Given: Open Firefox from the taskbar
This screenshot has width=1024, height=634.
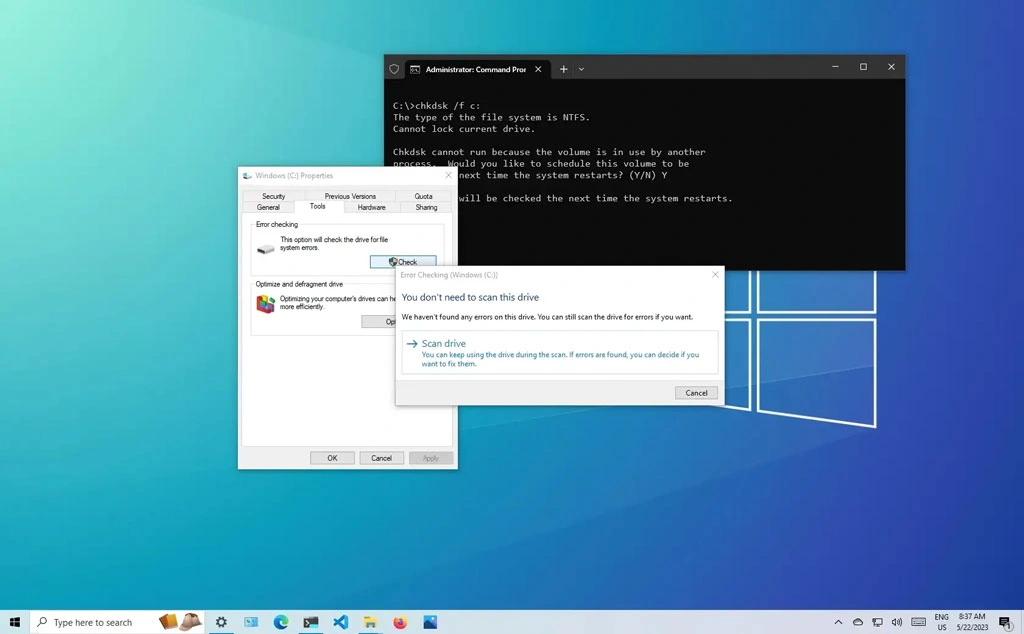Looking at the screenshot, I should (x=399, y=621).
